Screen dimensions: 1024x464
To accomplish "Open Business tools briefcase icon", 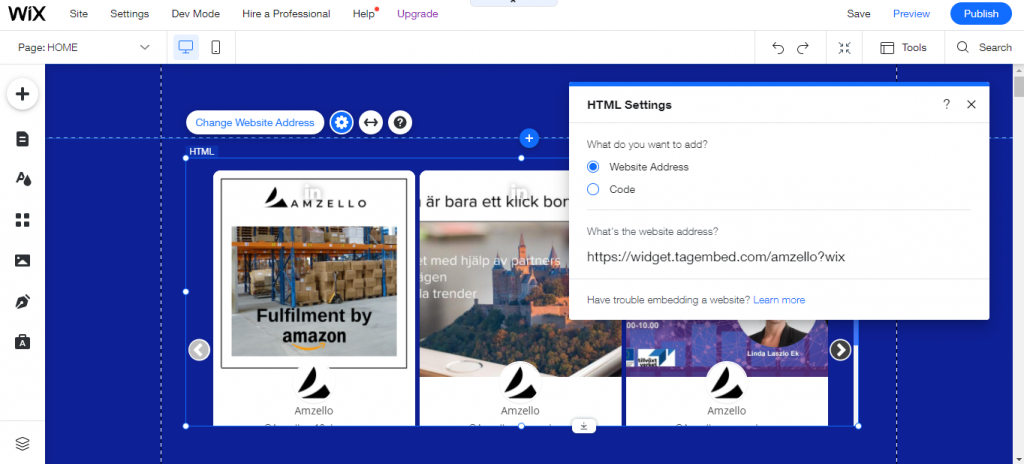I will (23, 342).
